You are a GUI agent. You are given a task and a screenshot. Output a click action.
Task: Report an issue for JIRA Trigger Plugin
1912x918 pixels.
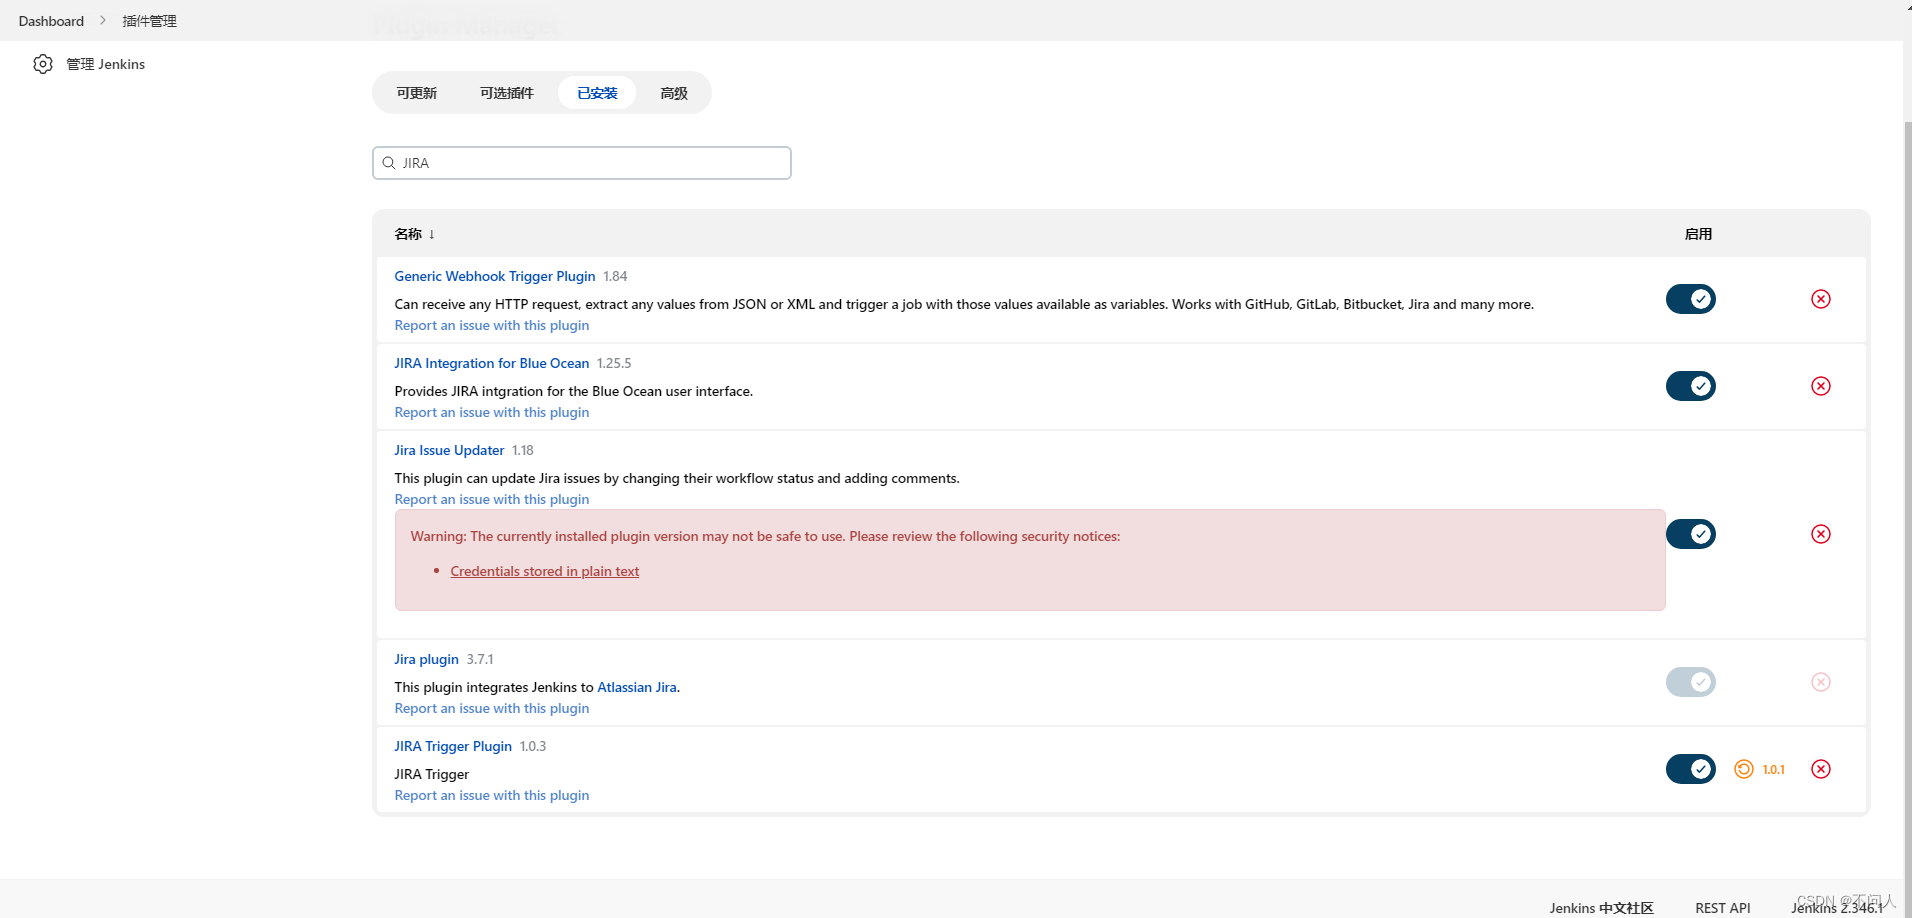point(492,795)
